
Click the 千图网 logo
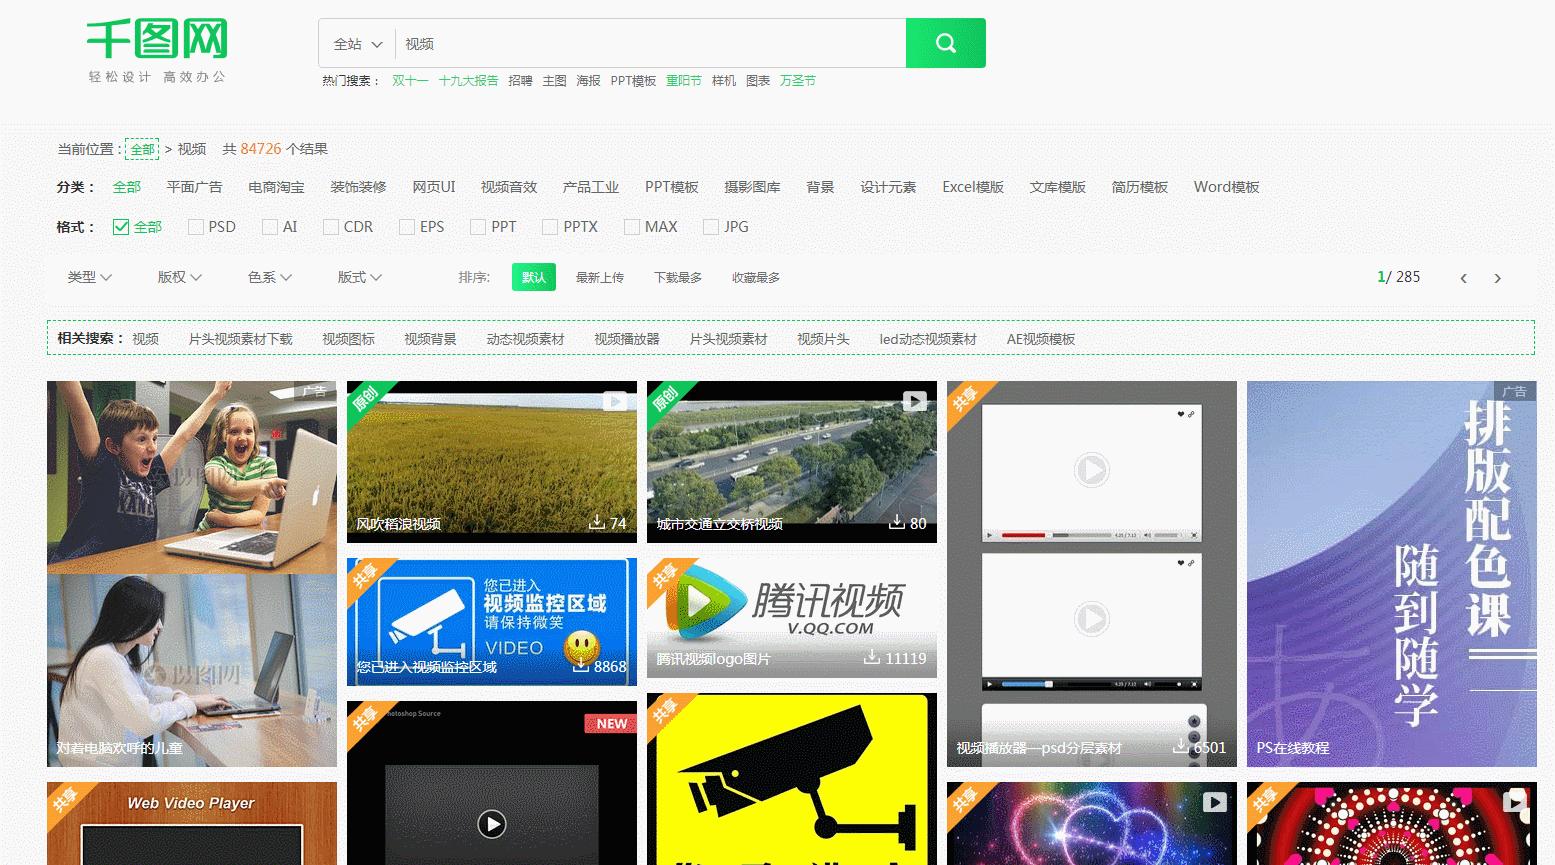(x=158, y=40)
